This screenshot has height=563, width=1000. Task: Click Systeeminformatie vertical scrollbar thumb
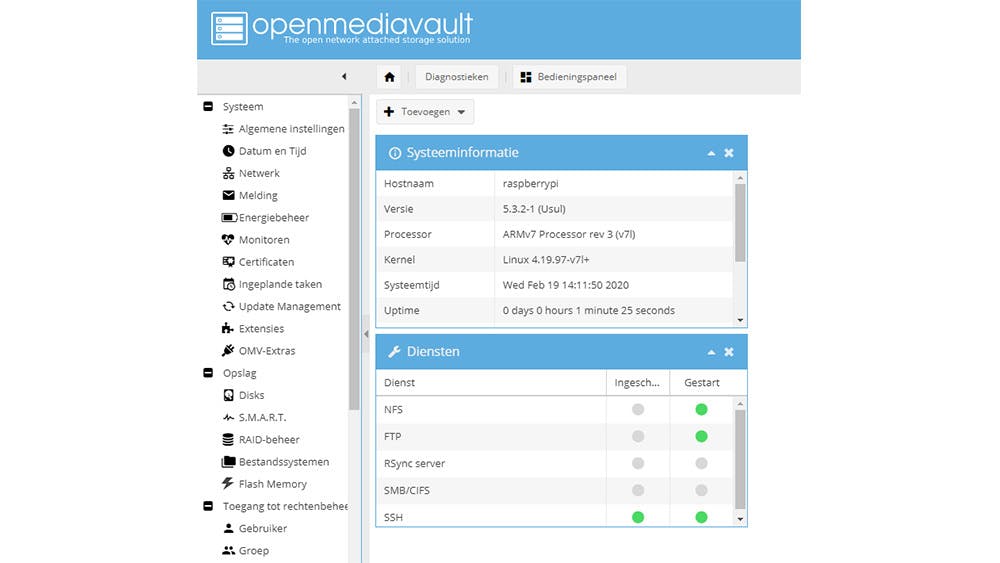740,223
